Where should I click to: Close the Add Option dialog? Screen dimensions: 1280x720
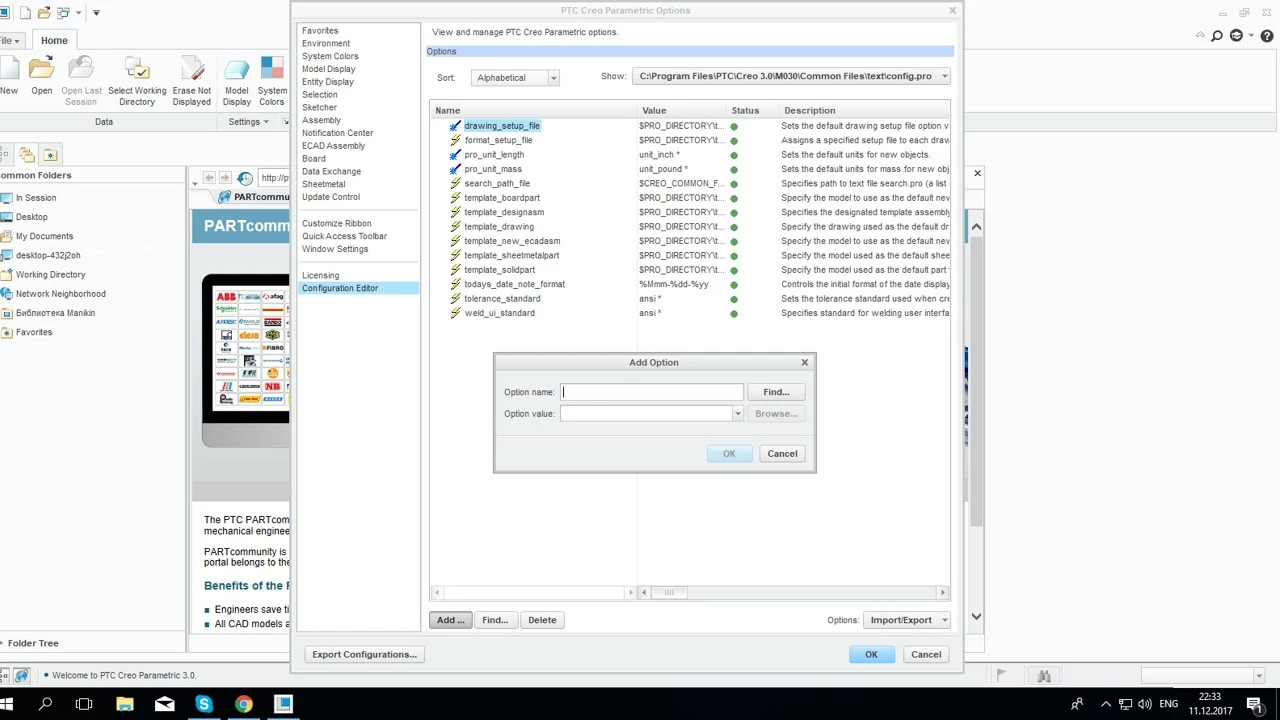click(804, 363)
